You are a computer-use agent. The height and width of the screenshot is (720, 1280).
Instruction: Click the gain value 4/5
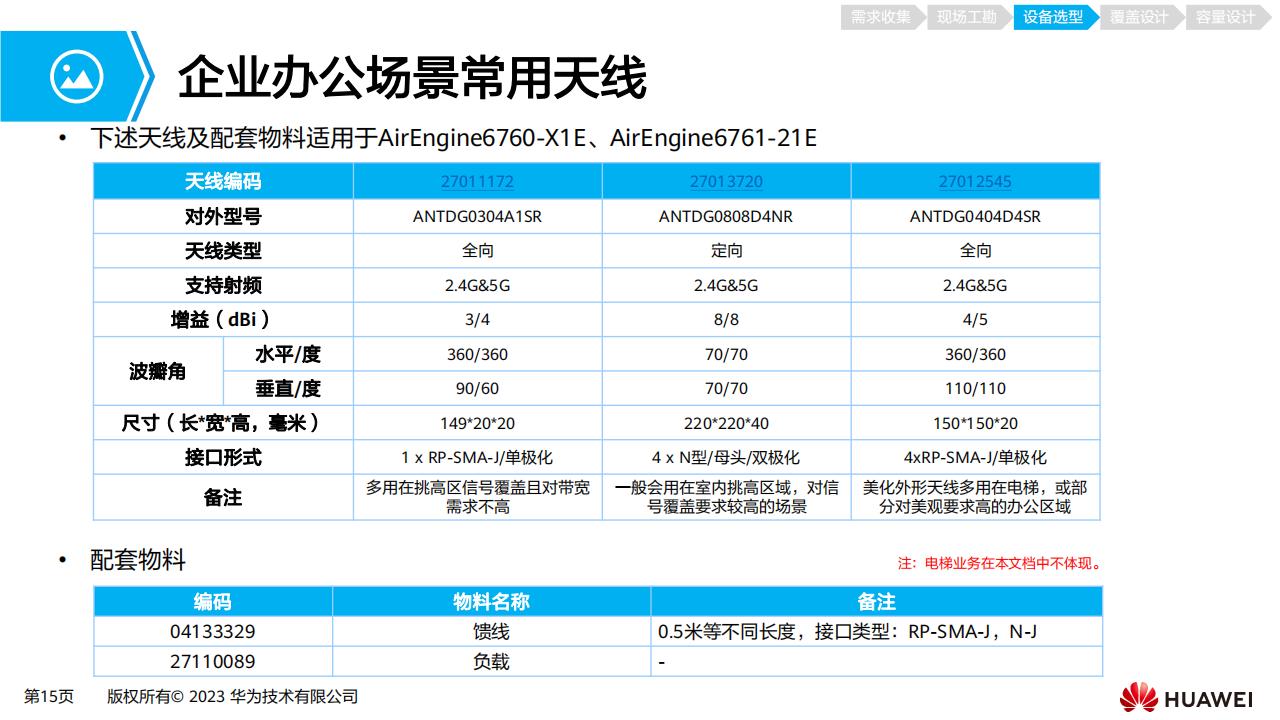(x=975, y=320)
